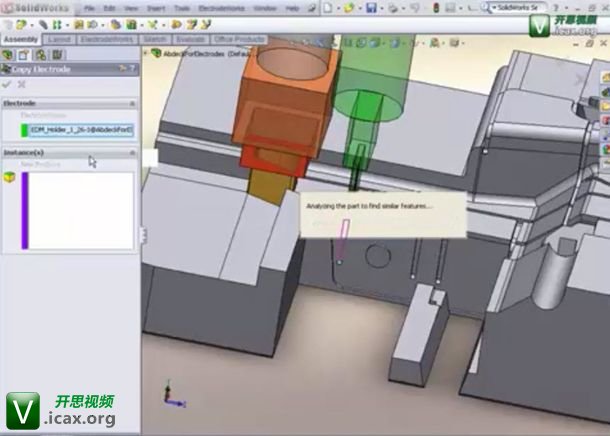The height and width of the screenshot is (436, 610).
Task: Click the empty instances list box
Action: [81, 210]
